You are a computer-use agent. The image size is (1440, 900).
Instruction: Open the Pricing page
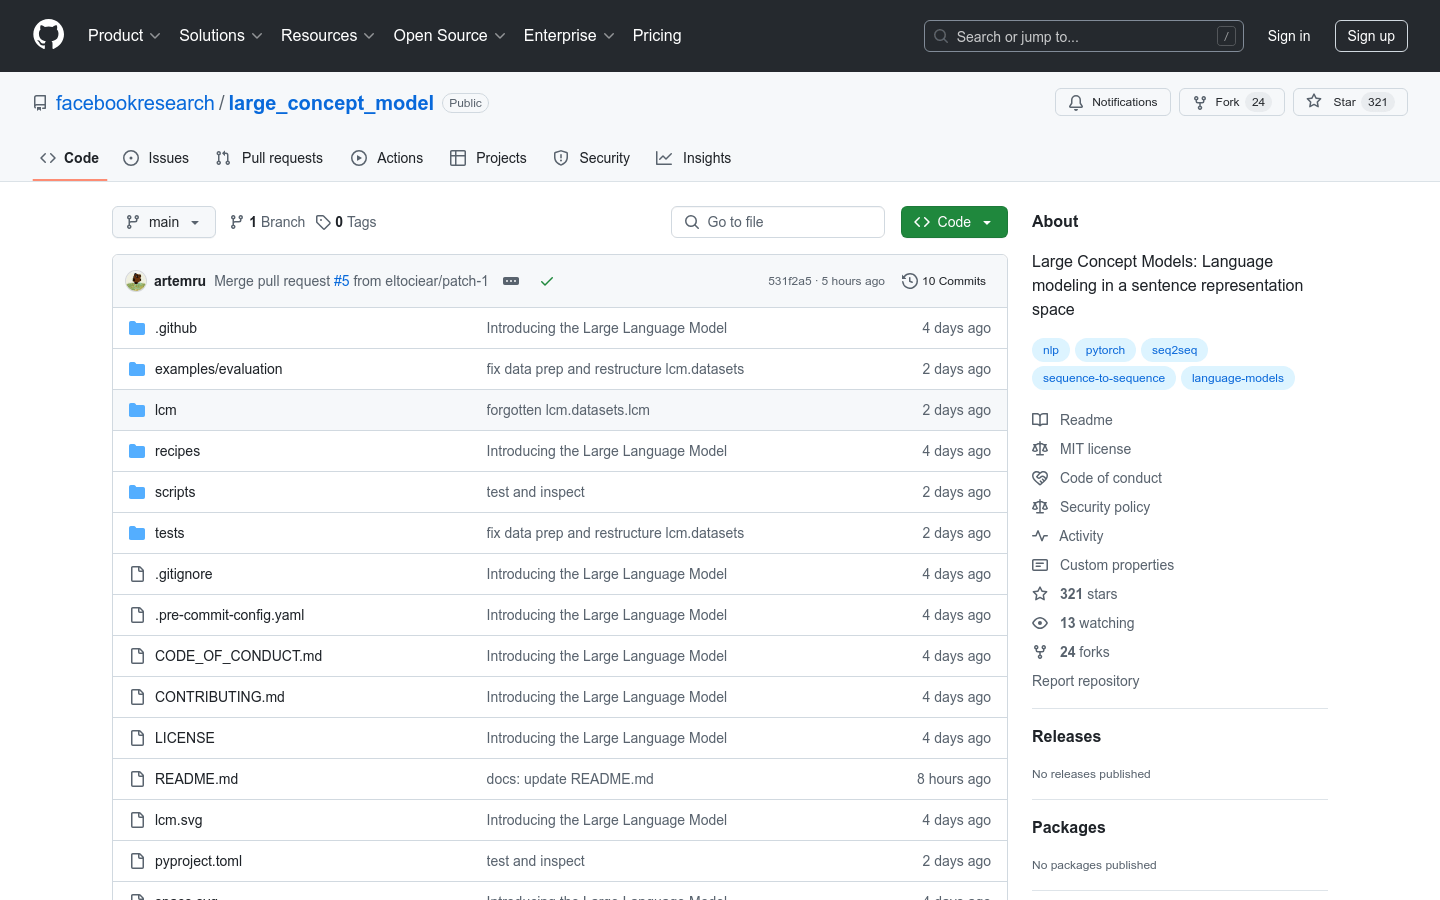[657, 36]
